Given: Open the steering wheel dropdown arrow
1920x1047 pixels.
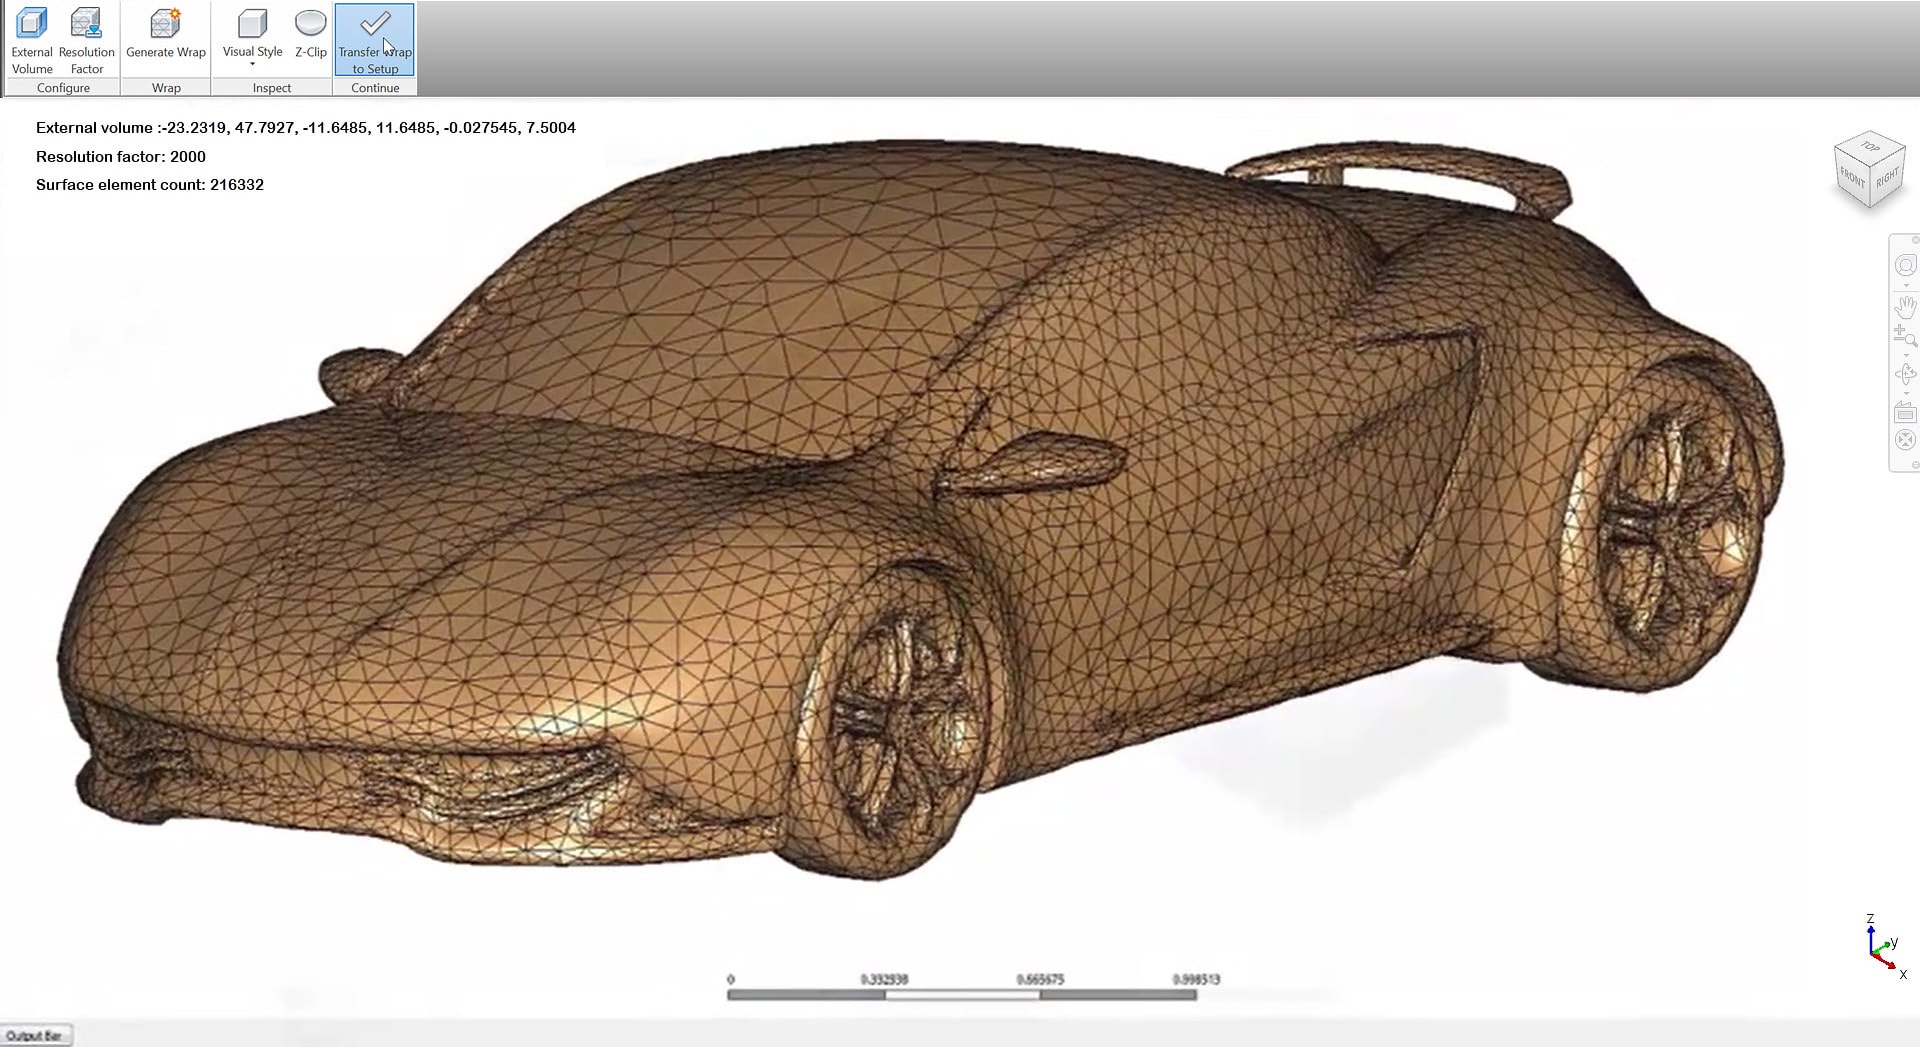Looking at the screenshot, I should point(1905,286).
